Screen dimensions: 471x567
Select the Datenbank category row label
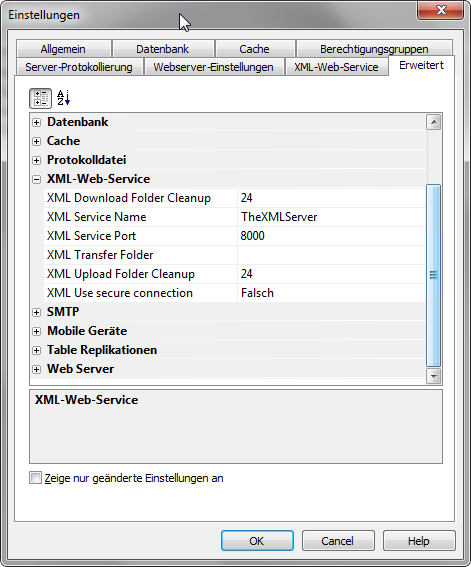77,122
